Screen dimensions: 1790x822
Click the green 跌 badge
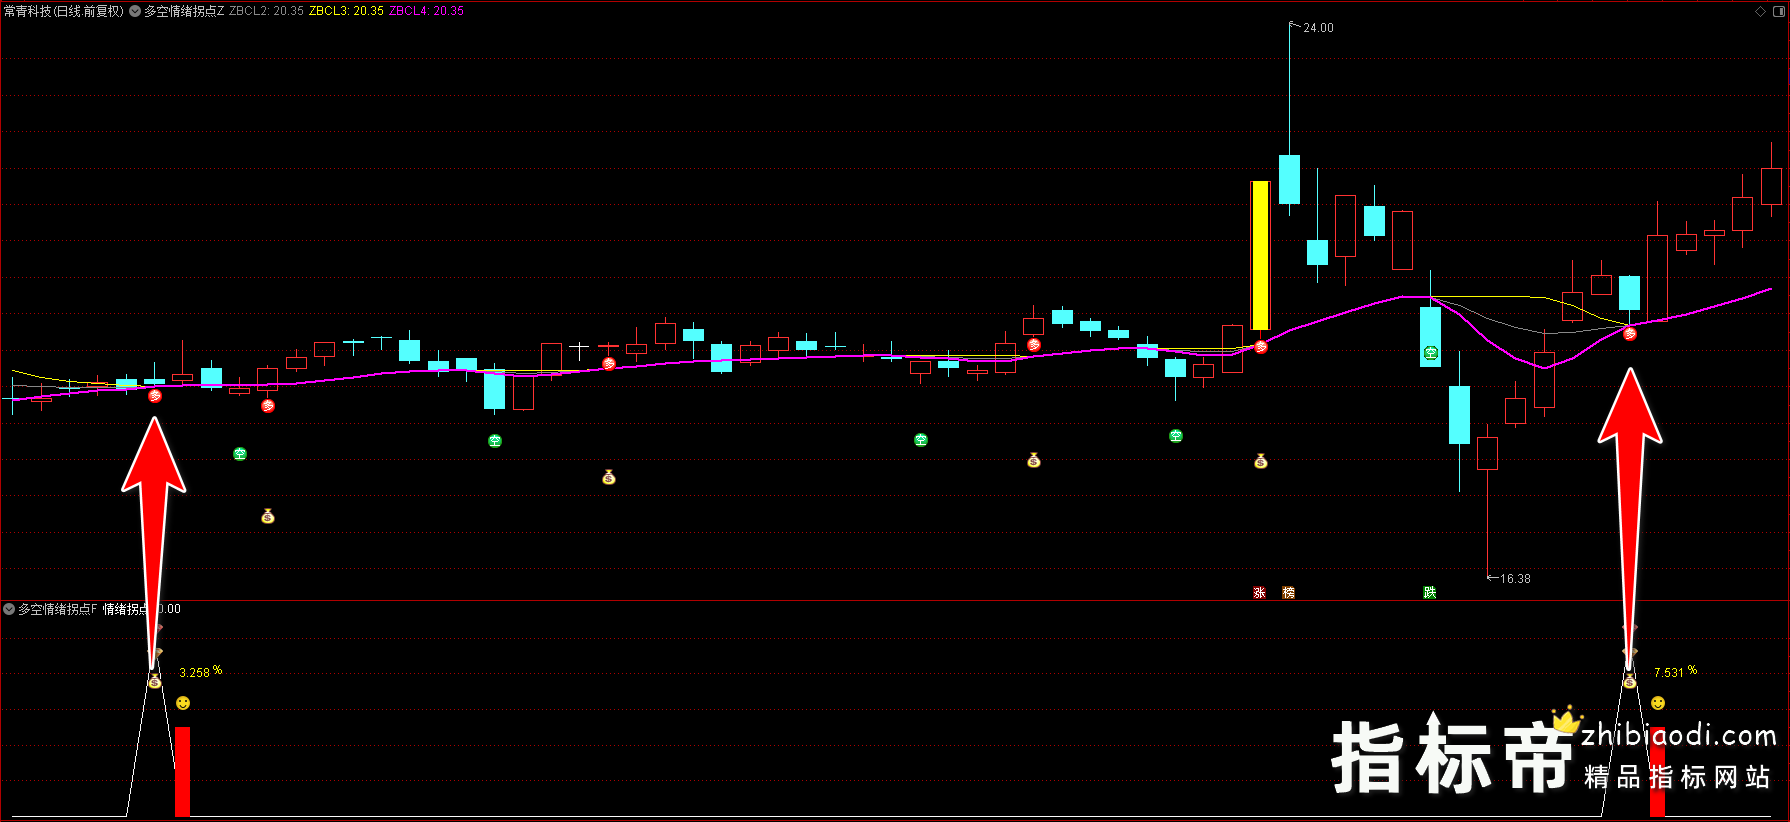tap(1430, 593)
